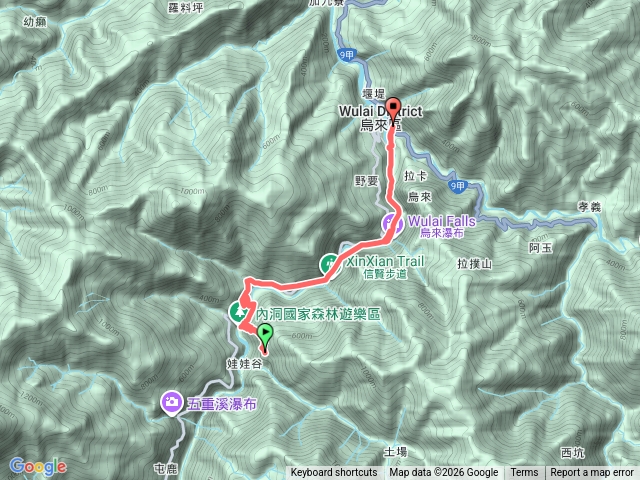Click the 娃娃谷 place label

244,364
